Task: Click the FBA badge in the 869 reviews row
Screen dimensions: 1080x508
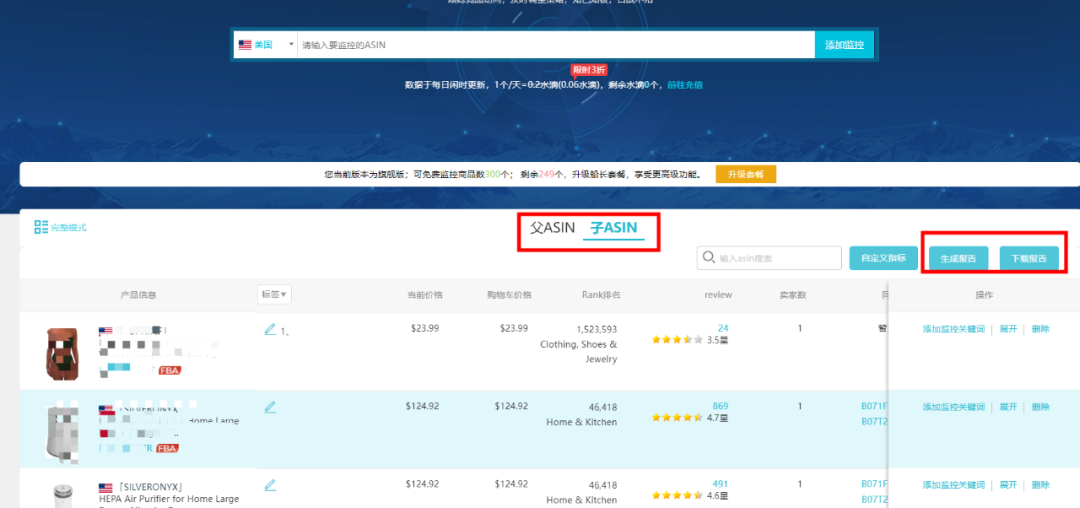Action: (167, 448)
